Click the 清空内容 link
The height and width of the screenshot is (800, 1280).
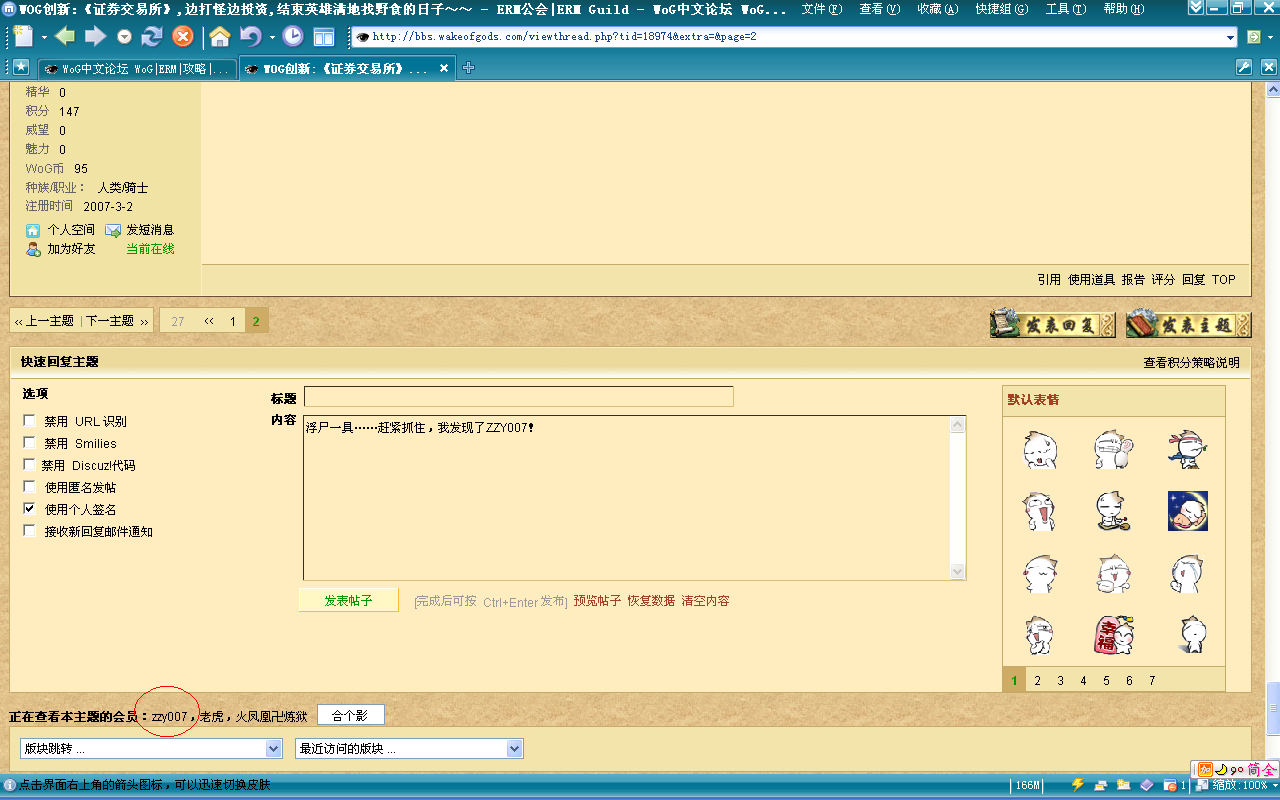click(x=705, y=601)
